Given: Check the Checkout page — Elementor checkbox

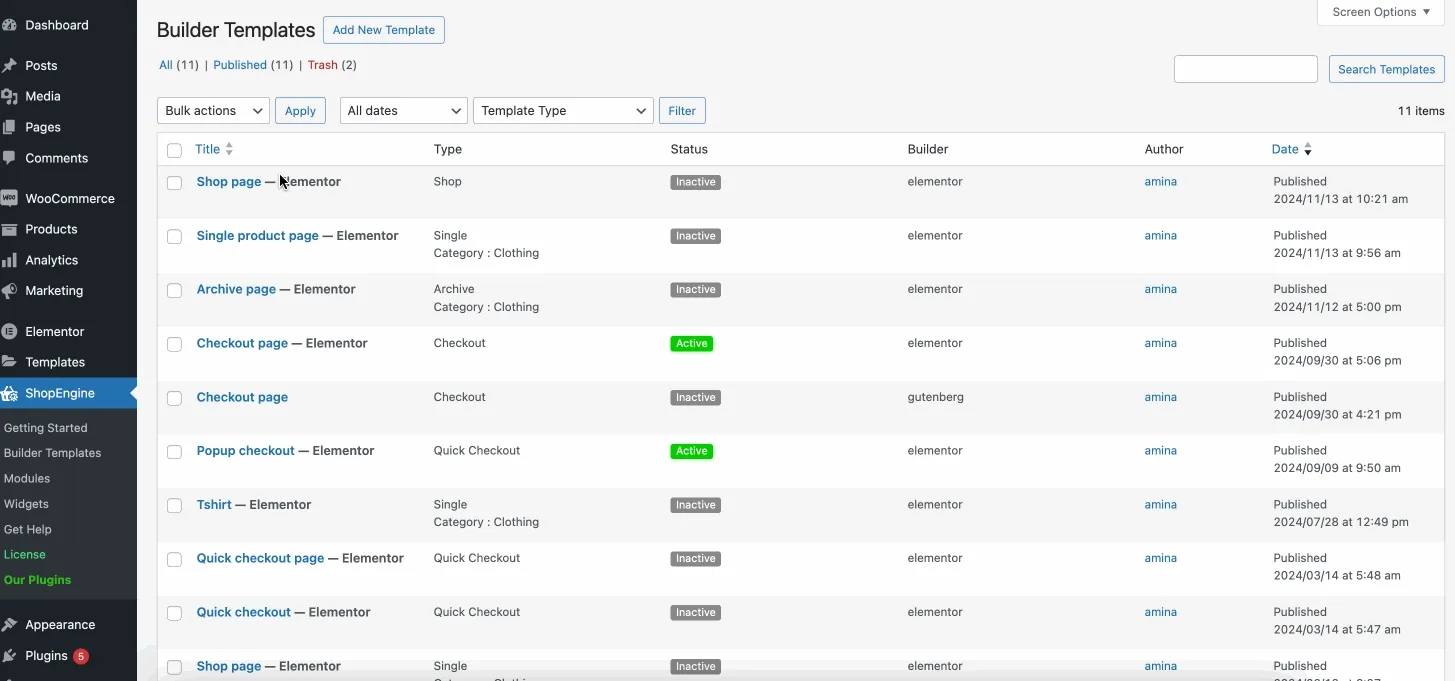Looking at the screenshot, I should point(174,344).
